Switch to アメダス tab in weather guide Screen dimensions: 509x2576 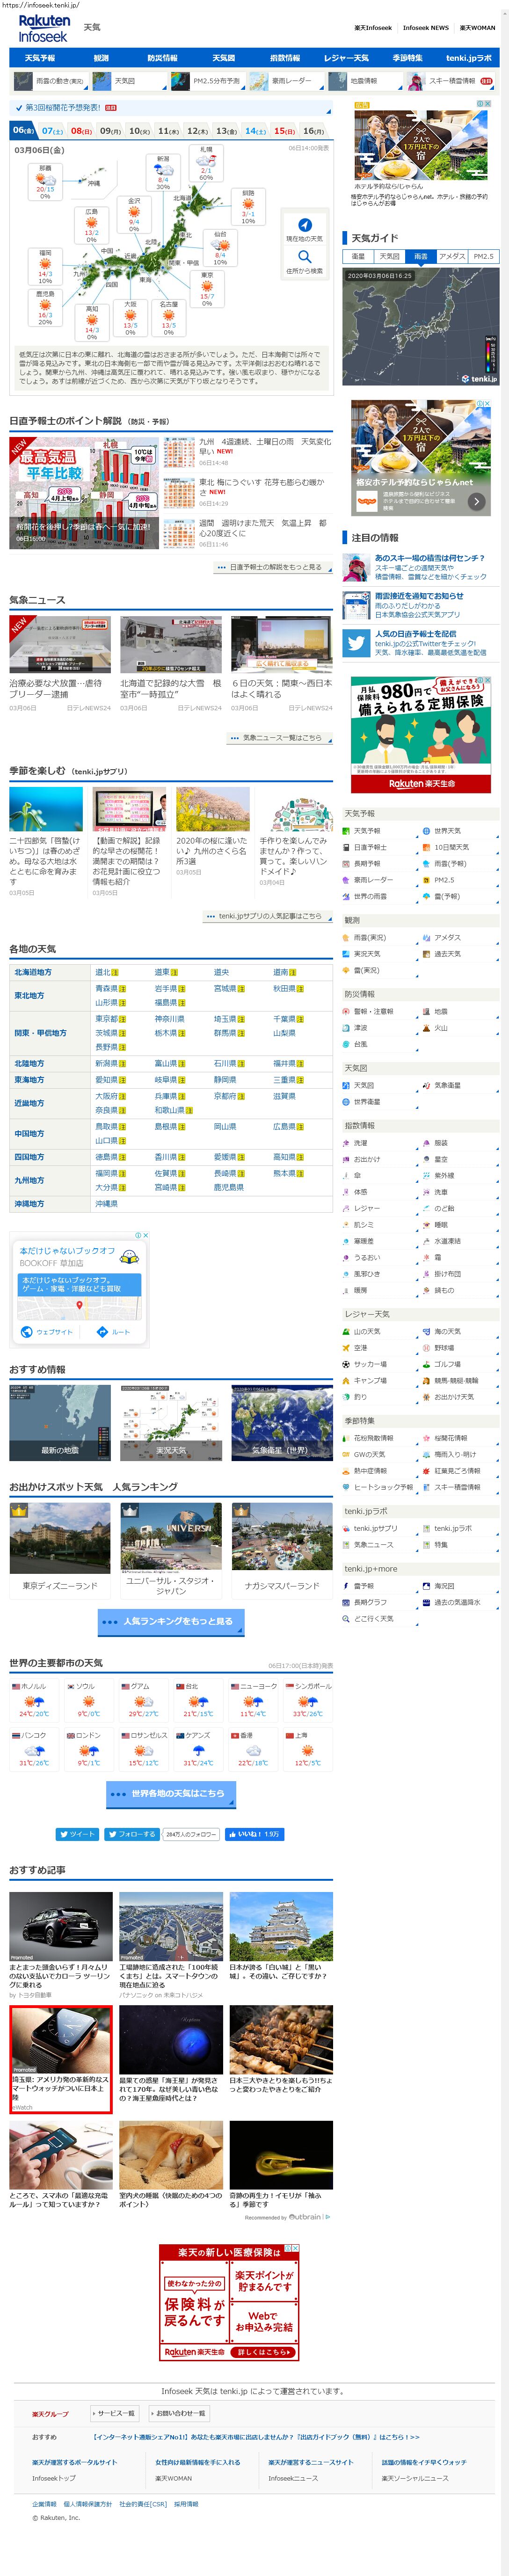coord(452,257)
